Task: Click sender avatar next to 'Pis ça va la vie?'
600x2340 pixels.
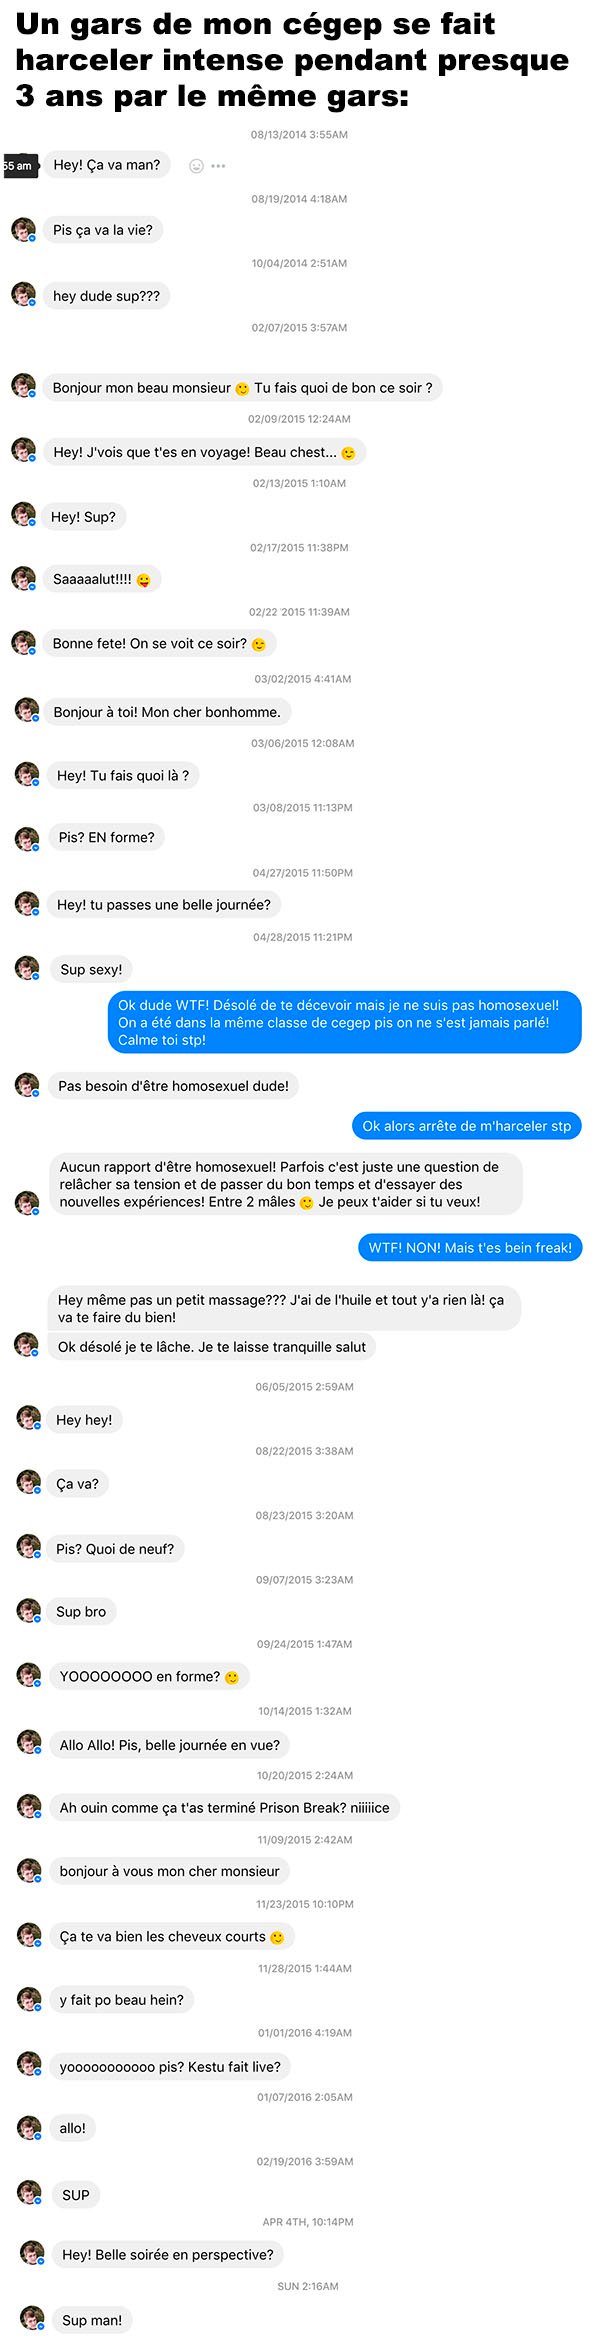Action: click(x=23, y=231)
